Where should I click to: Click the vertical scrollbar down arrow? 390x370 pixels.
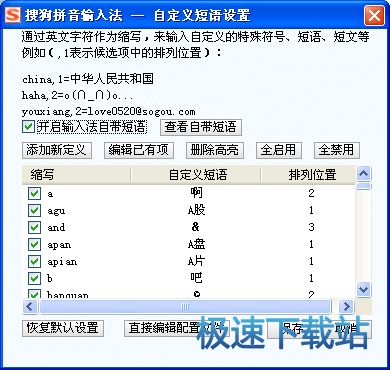[x=364, y=289]
